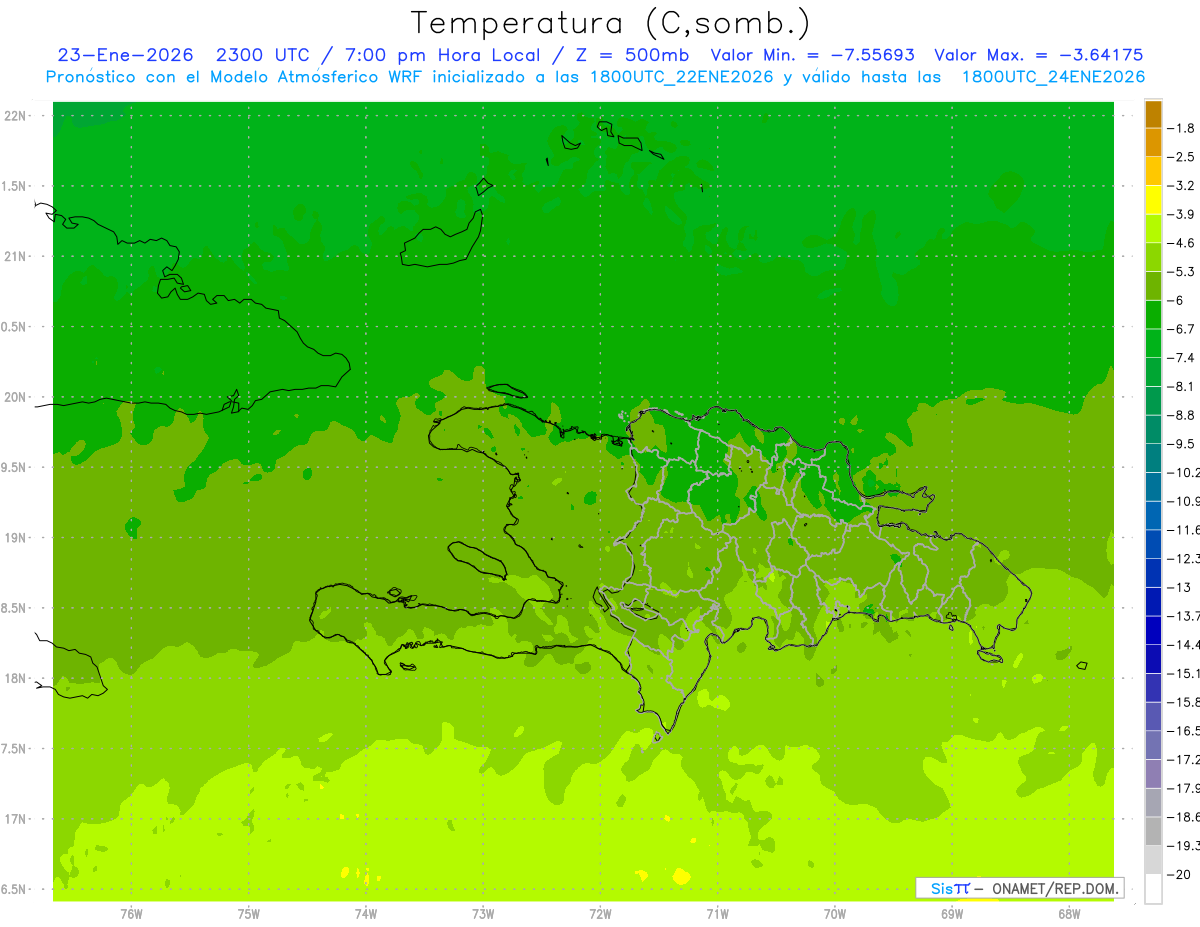
Task: Pick the yellow swatch between -3.2 and -3.9
Action: (1153, 200)
